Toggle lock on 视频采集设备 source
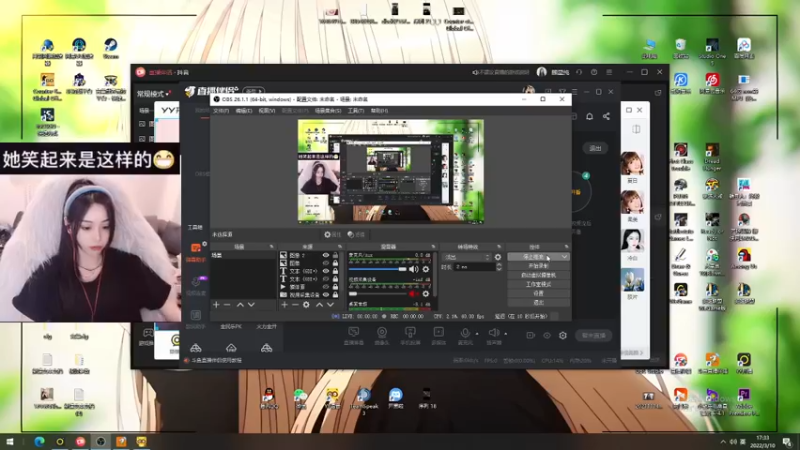This screenshot has height=450, width=800. (x=335, y=294)
